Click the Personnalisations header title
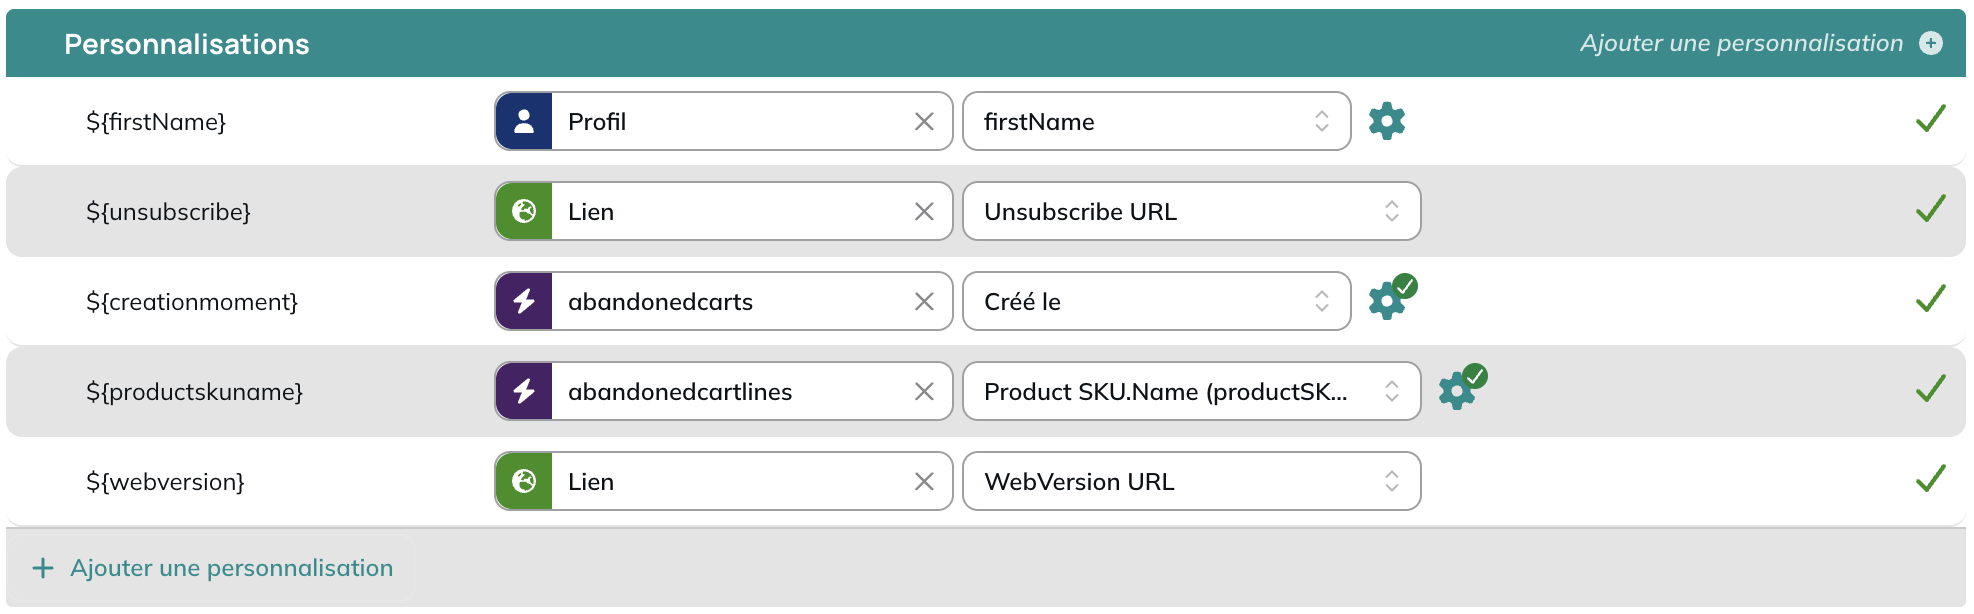The height and width of the screenshot is (614, 1974). pyautogui.click(x=187, y=44)
